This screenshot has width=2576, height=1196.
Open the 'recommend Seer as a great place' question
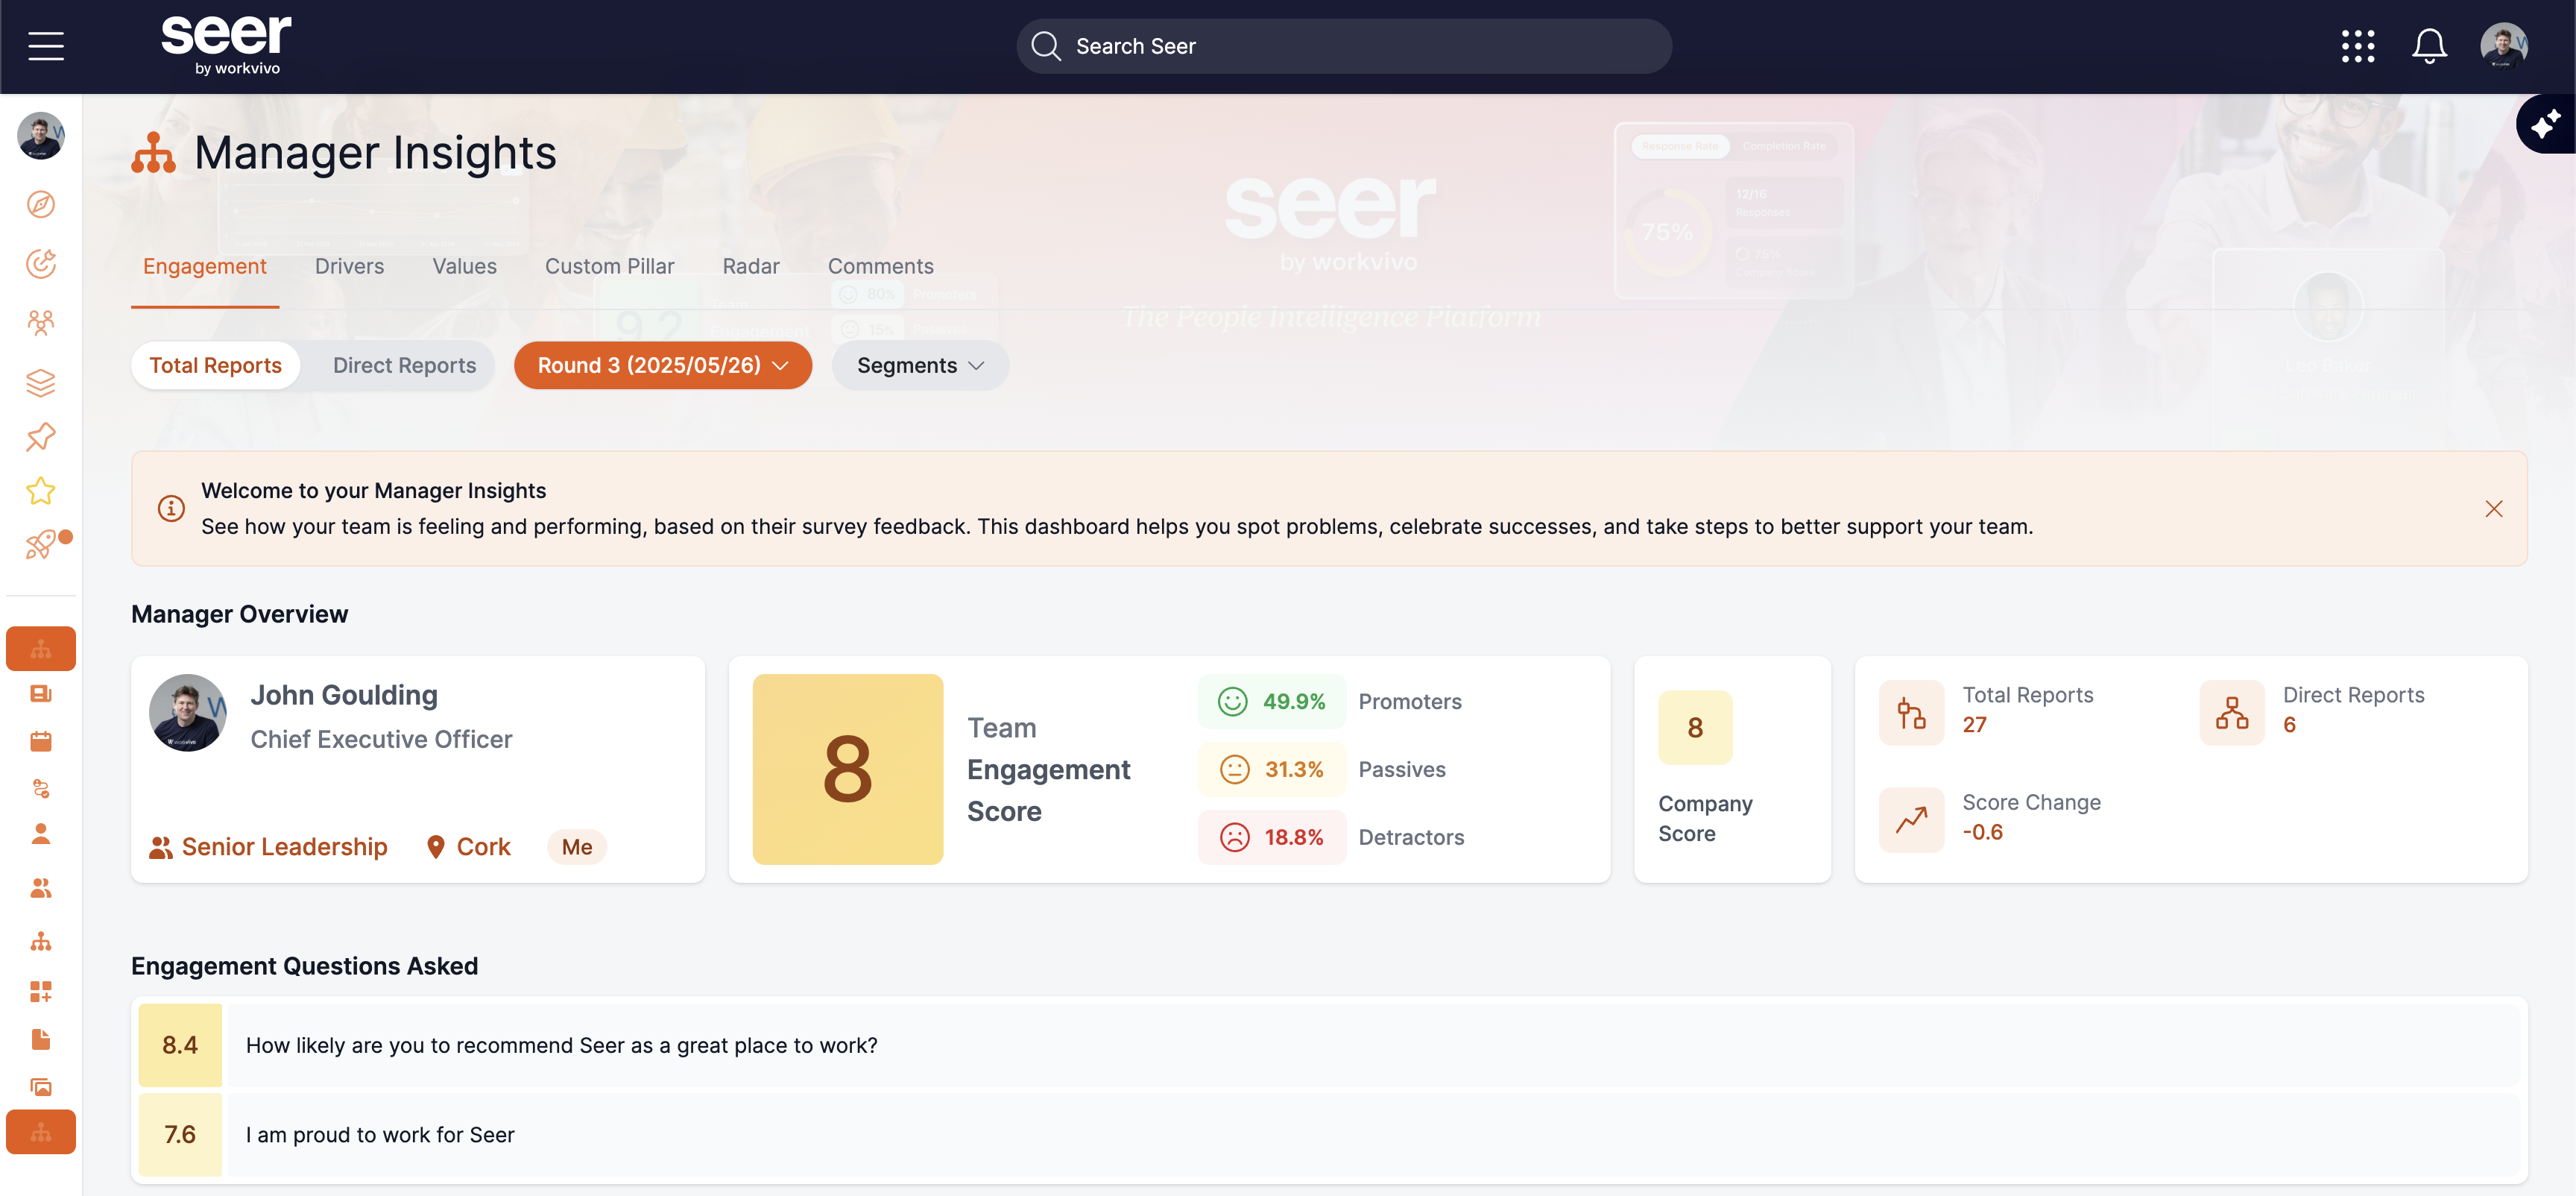click(x=1372, y=1045)
